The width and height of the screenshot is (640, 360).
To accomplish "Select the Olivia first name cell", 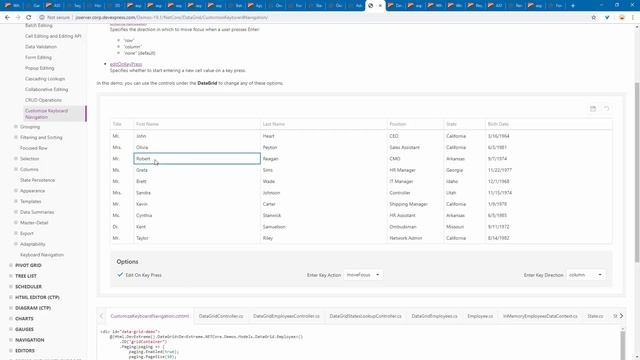I will coord(197,147).
